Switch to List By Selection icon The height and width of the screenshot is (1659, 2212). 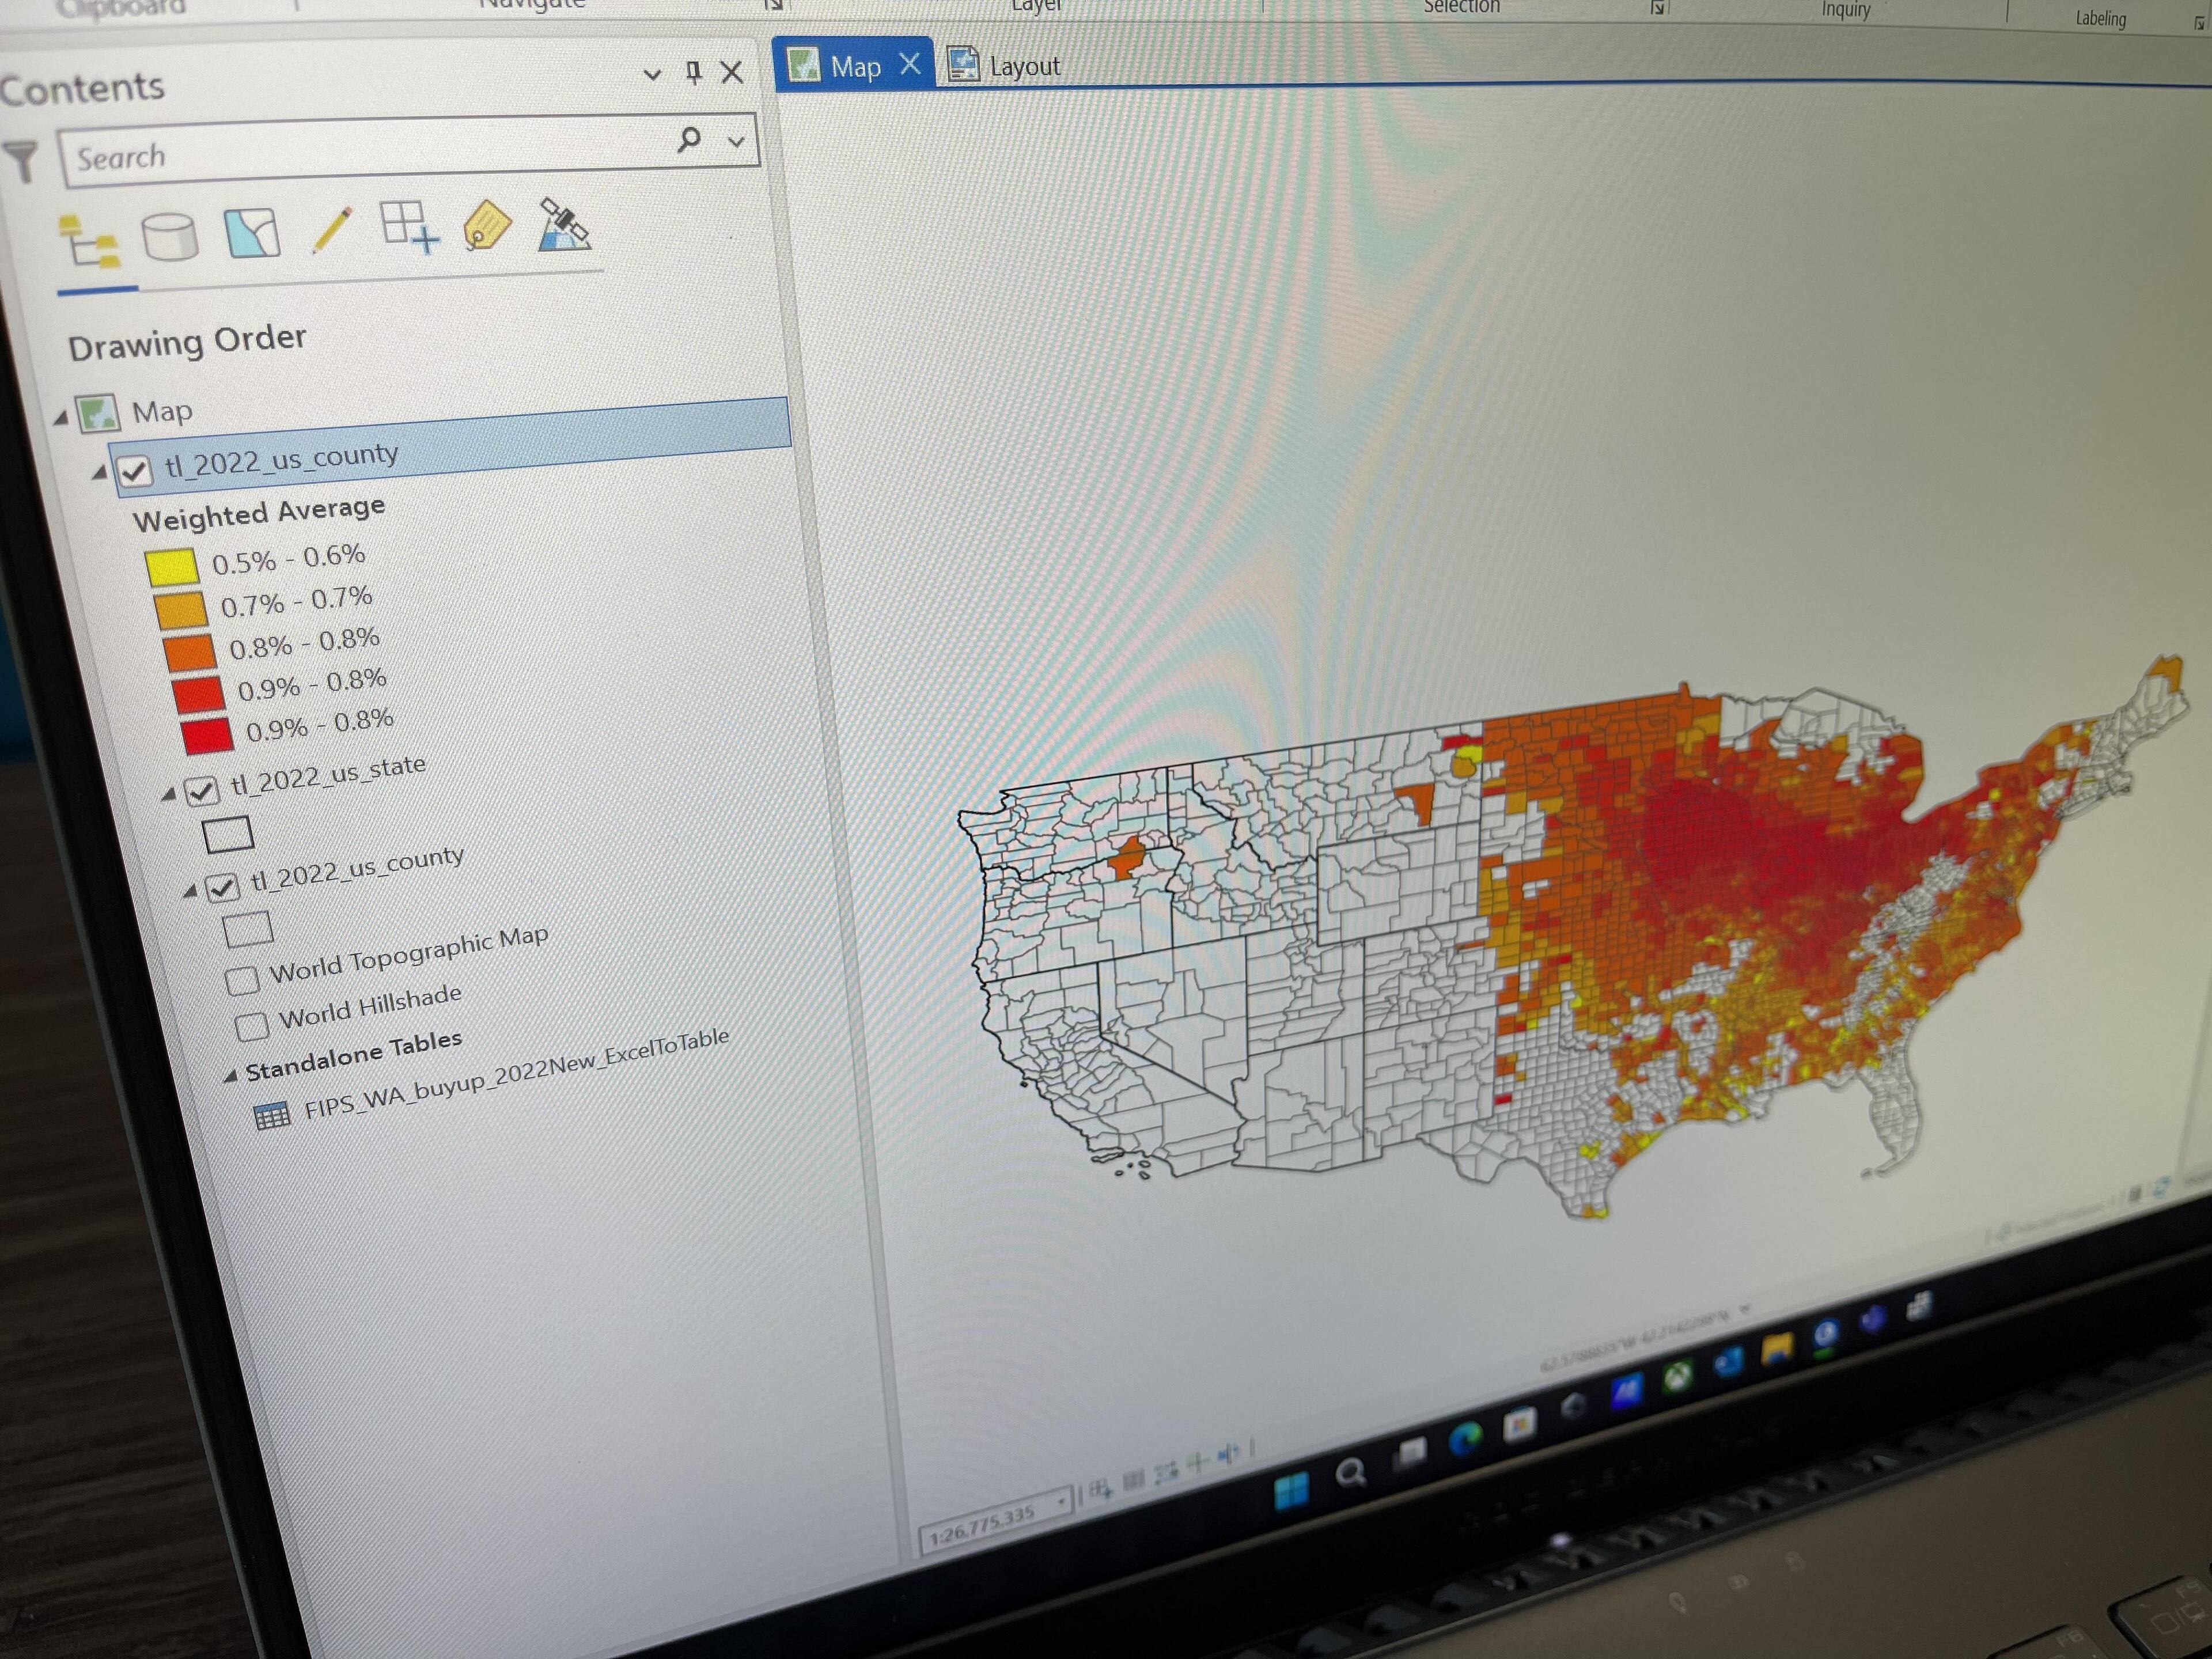(x=252, y=233)
